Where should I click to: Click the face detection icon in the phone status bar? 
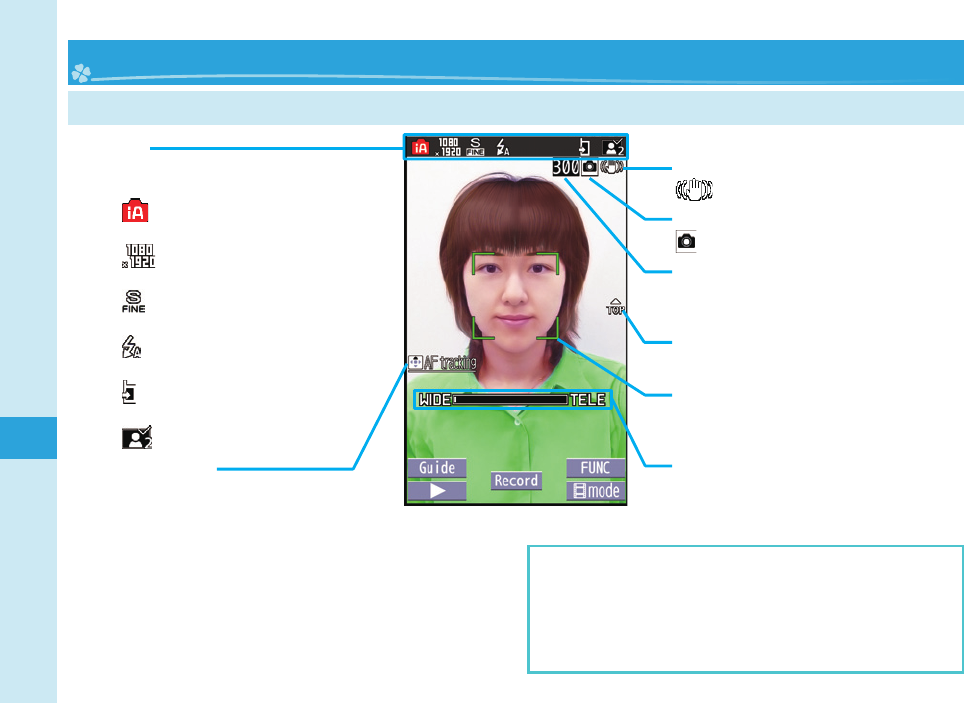coord(613,147)
